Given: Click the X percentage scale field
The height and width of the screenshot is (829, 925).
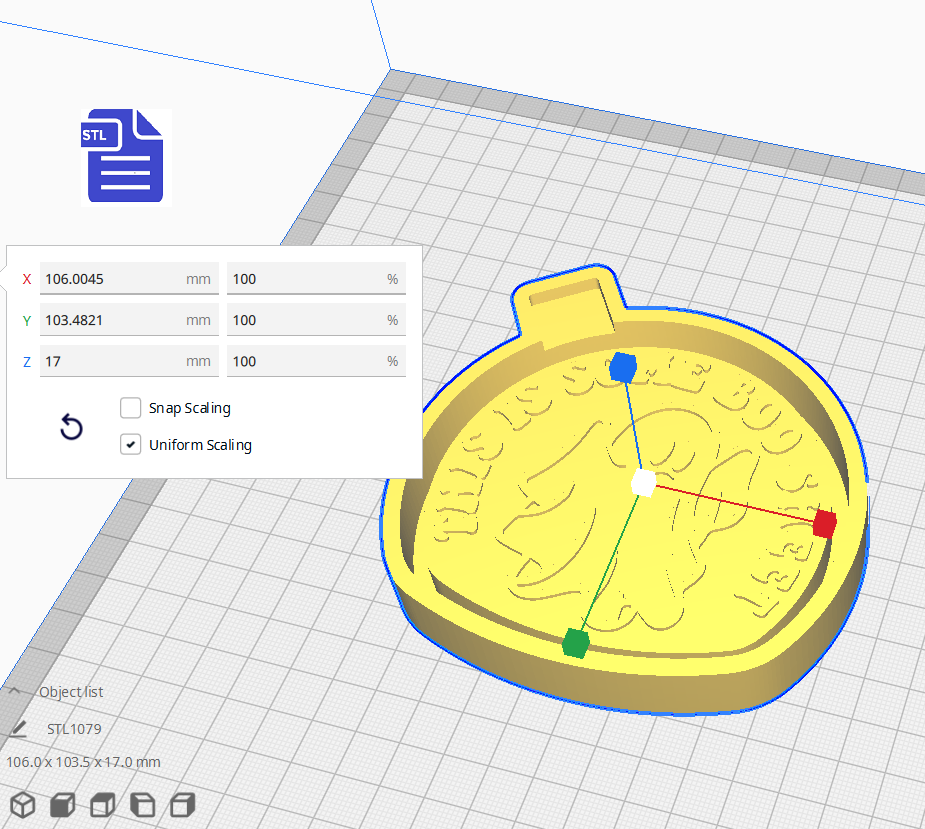Looking at the screenshot, I should tap(316, 278).
